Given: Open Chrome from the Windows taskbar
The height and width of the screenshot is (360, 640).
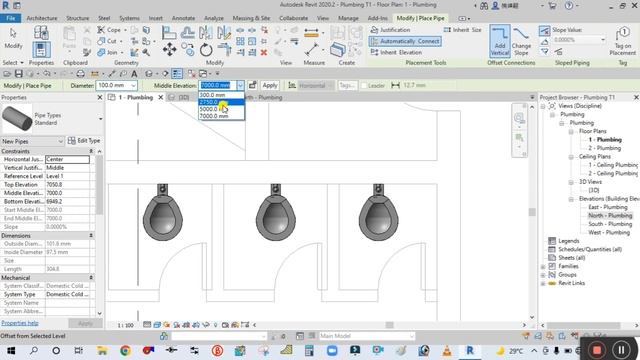Looking at the screenshot, I should 125,350.
